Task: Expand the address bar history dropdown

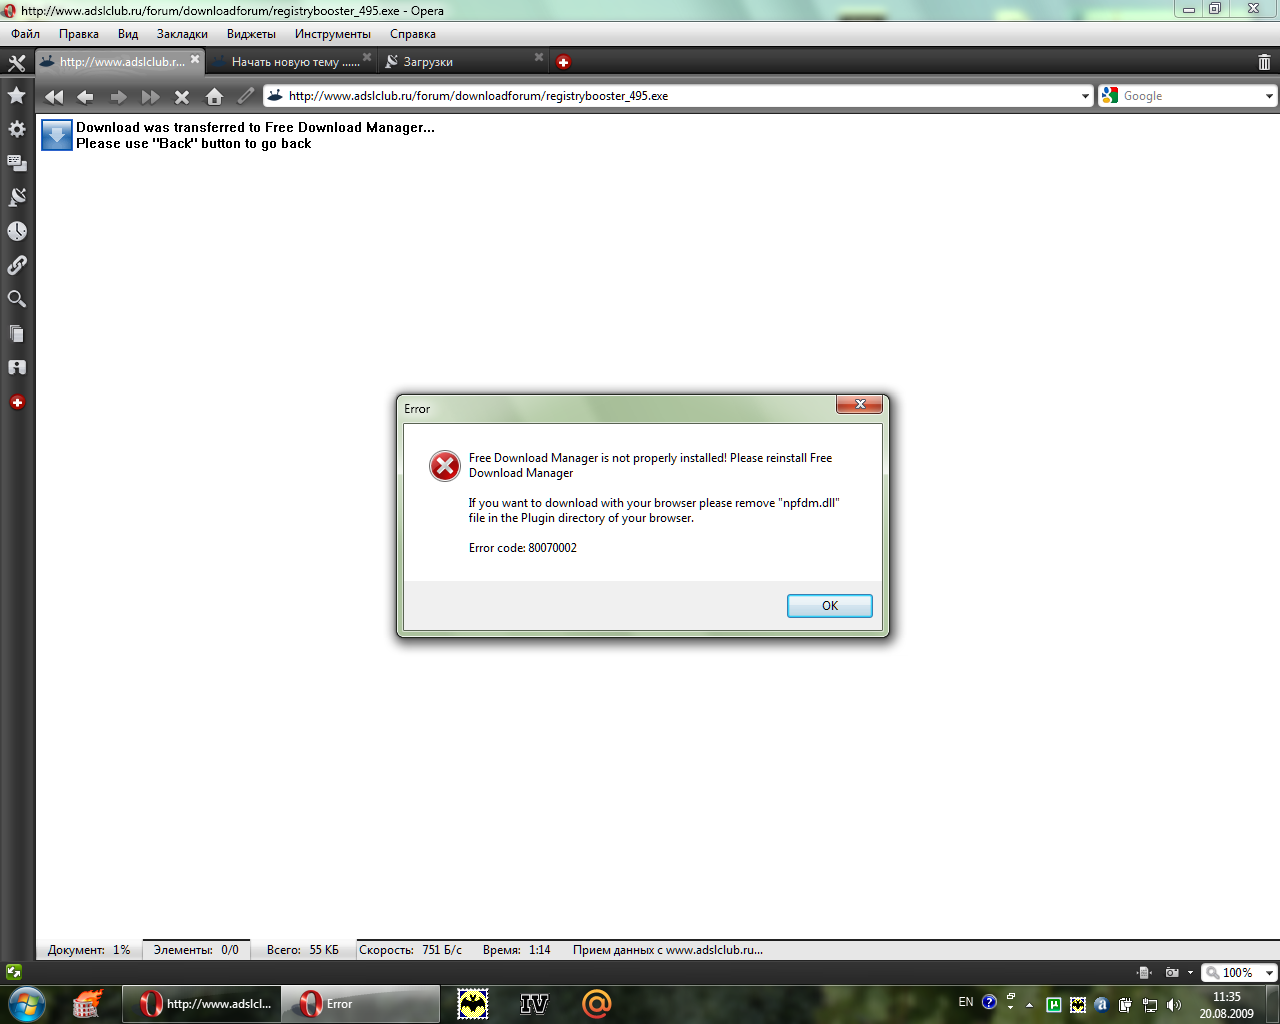Action: [1086, 97]
